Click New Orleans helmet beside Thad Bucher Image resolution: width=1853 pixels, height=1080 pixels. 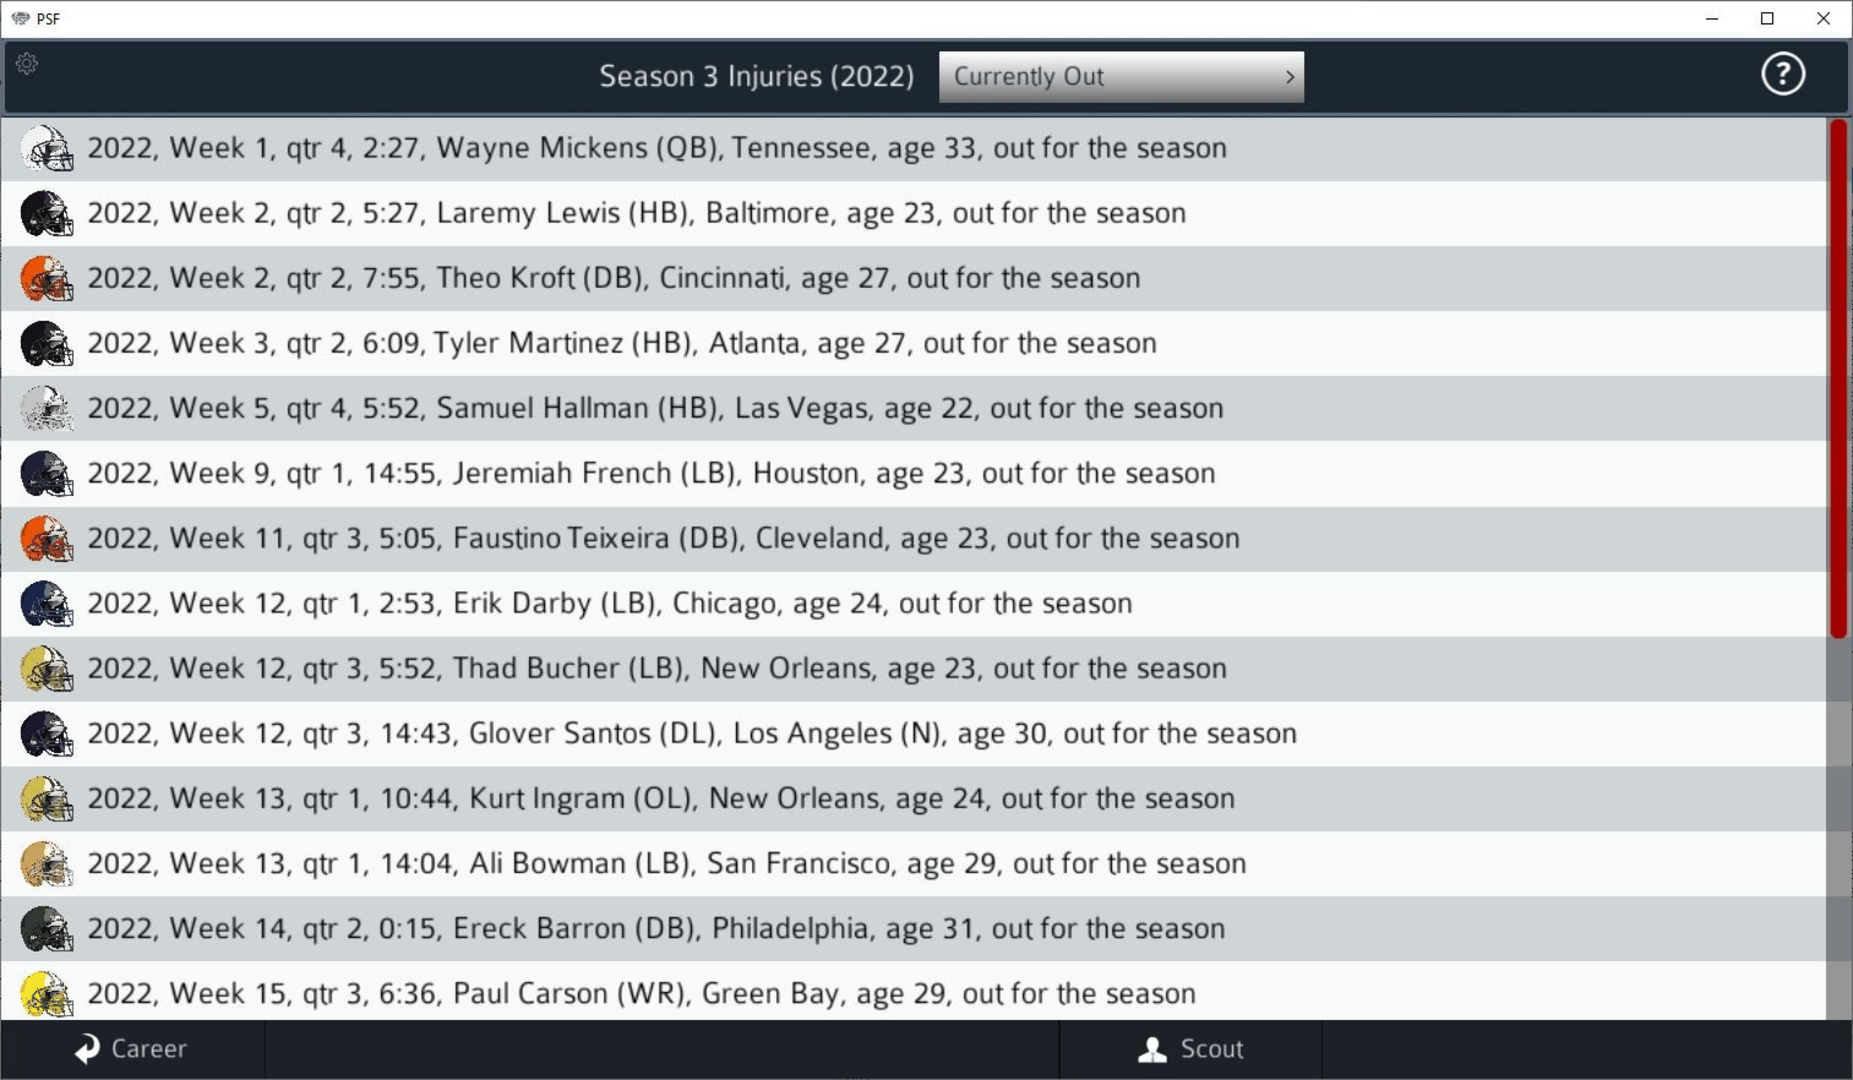[x=46, y=669]
